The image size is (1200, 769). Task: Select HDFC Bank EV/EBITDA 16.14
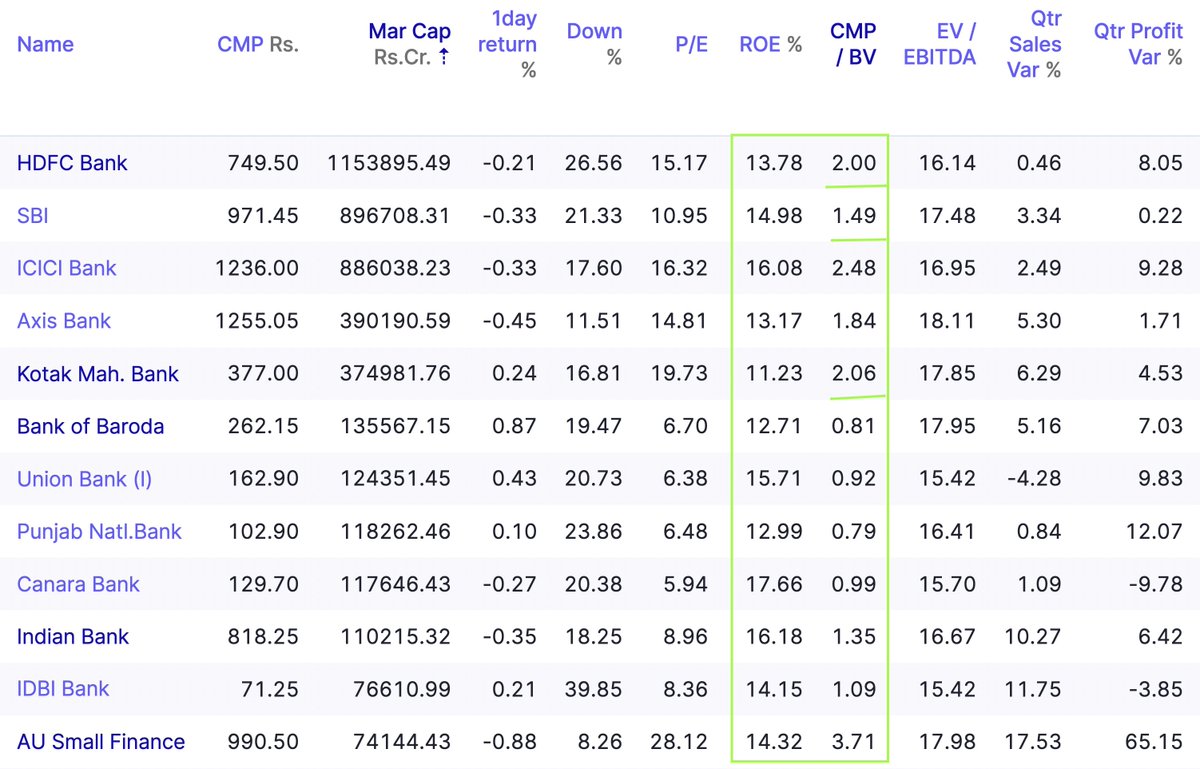pos(947,163)
